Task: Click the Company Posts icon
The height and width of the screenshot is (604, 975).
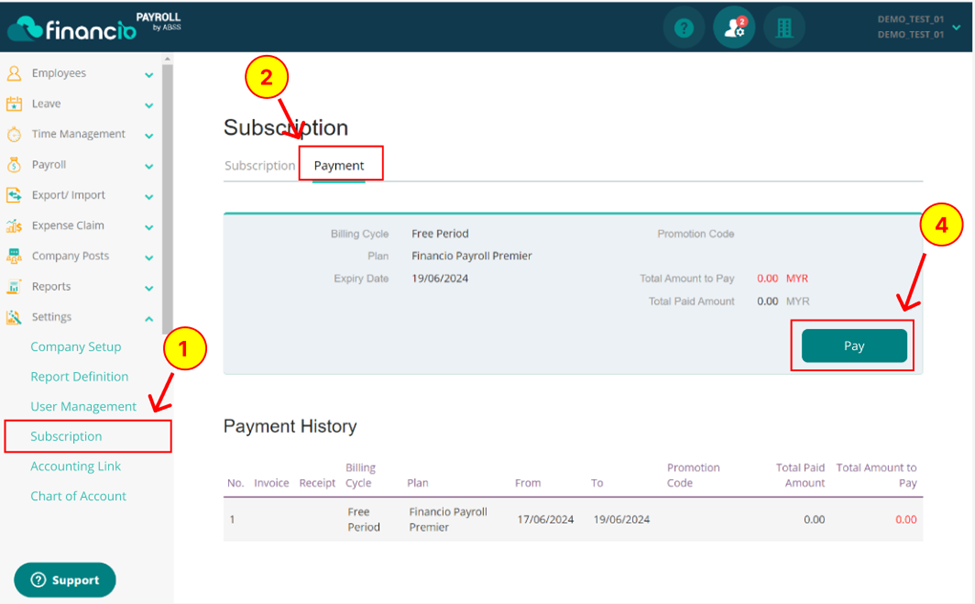Action: 14,256
